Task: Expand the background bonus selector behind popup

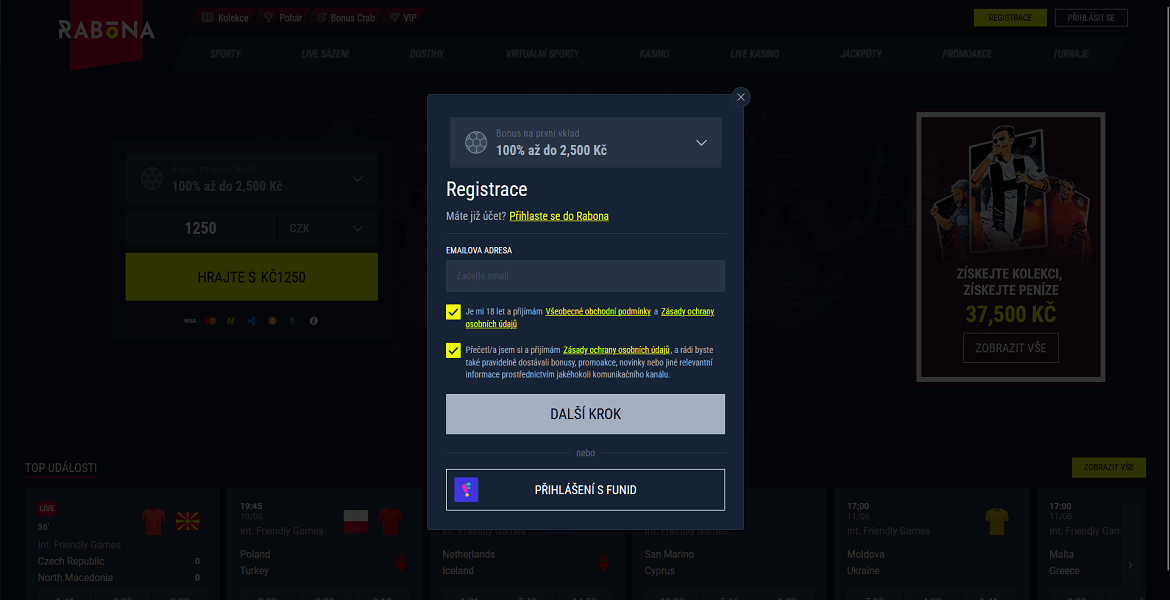Action: (357, 179)
